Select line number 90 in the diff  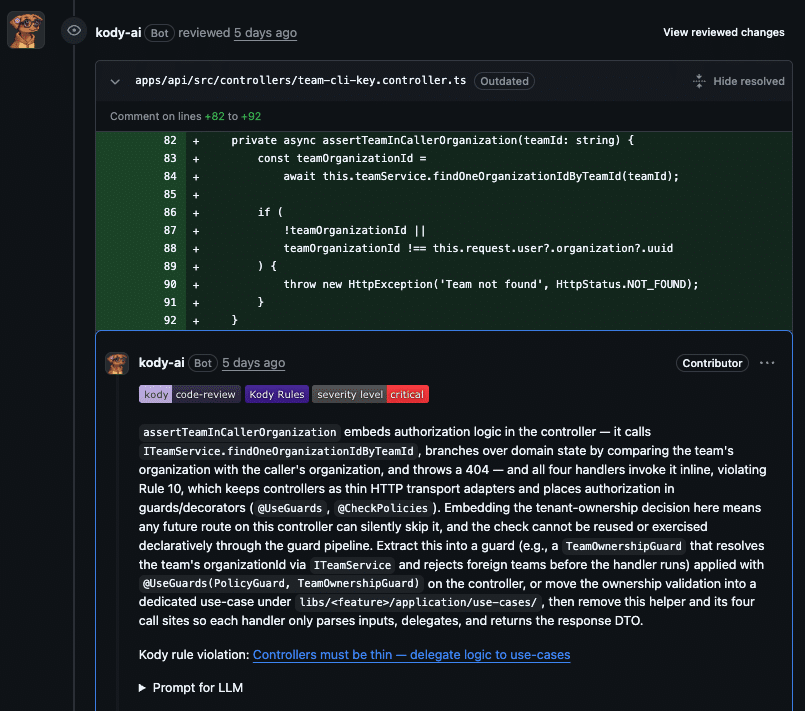coord(170,284)
